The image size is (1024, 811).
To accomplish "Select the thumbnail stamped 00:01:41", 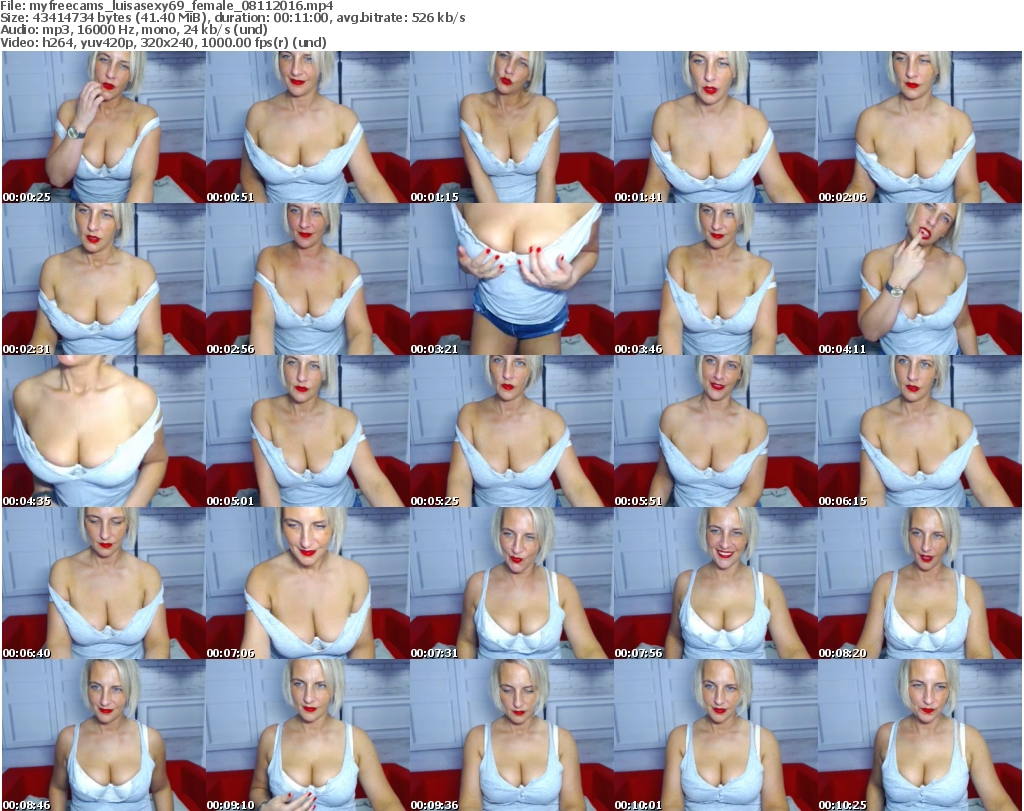I will pyautogui.click(x=716, y=127).
